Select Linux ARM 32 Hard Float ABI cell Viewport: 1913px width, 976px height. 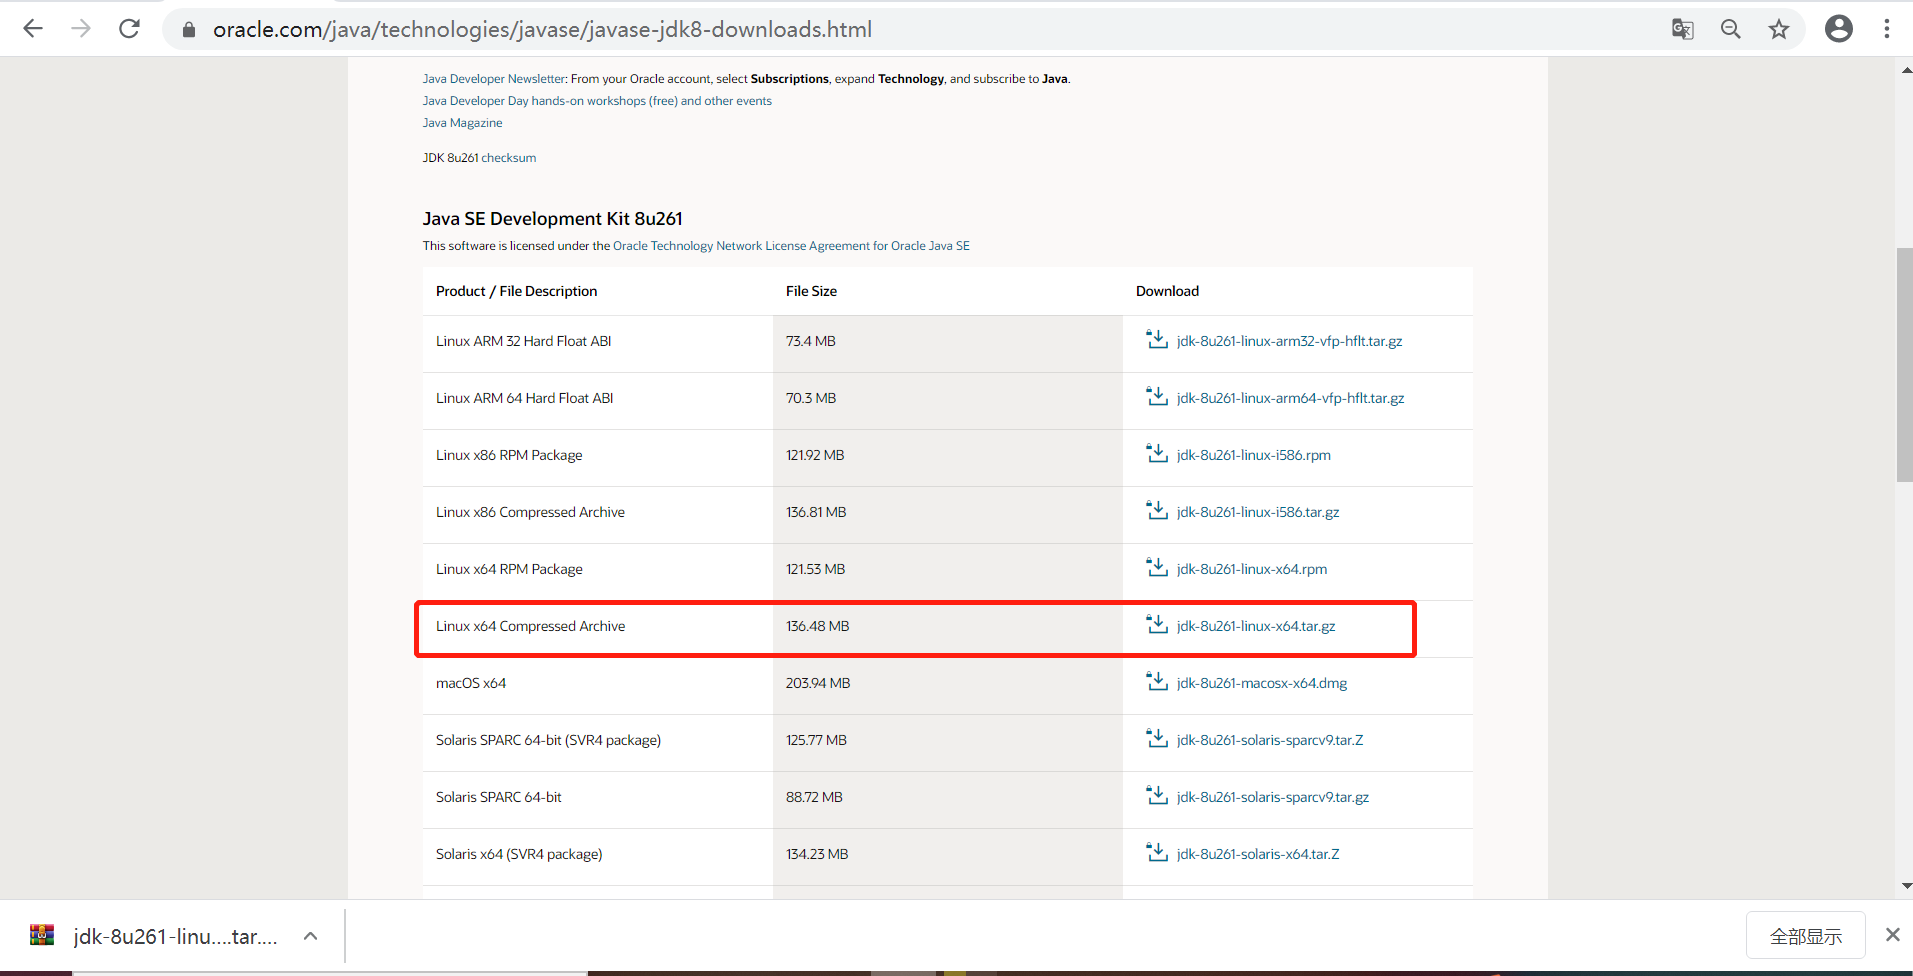[x=523, y=341]
